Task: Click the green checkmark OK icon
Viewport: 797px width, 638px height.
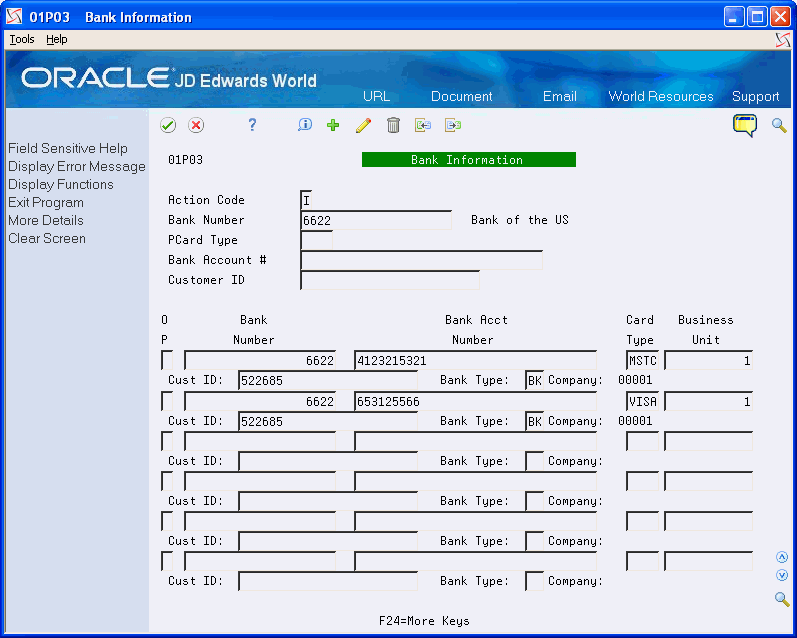Action: point(168,125)
